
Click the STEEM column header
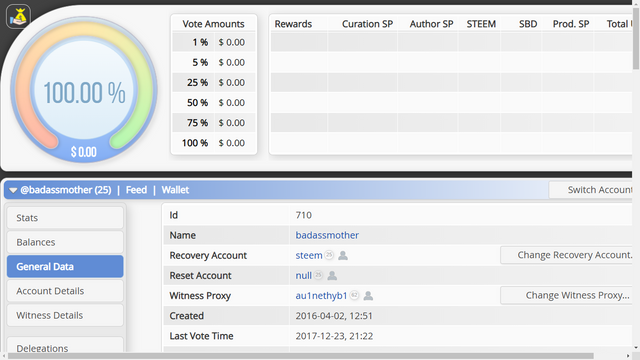pos(481,24)
